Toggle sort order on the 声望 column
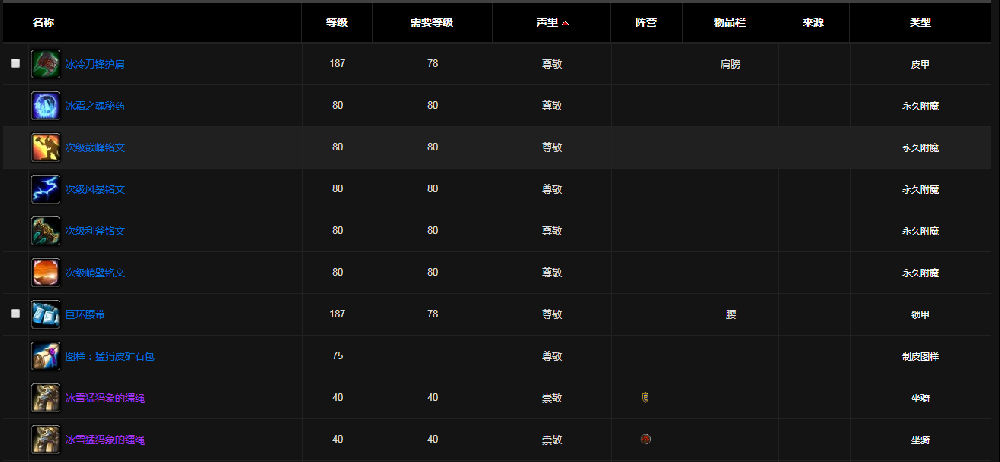The height and width of the screenshot is (462, 1000). point(552,22)
